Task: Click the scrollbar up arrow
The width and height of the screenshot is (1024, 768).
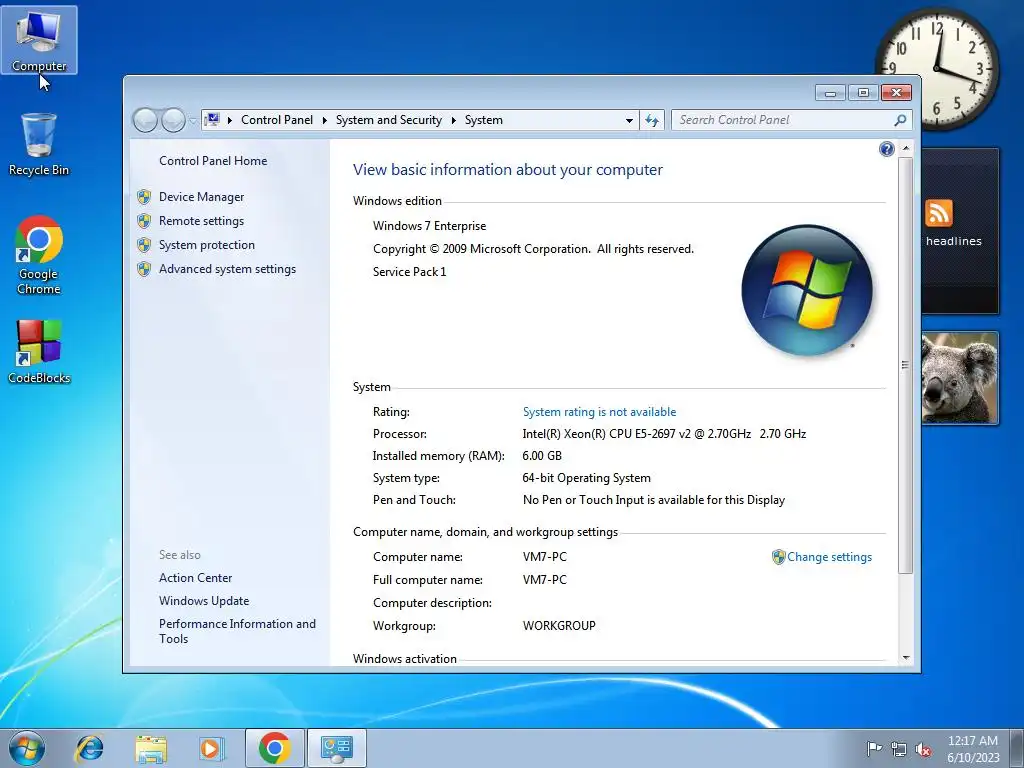Action: coord(906,148)
